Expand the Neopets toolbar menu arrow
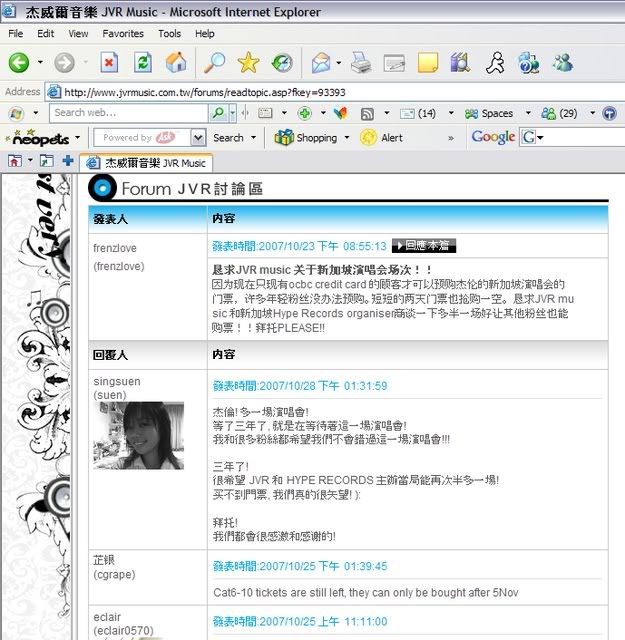The width and height of the screenshot is (625, 640). (77, 138)
